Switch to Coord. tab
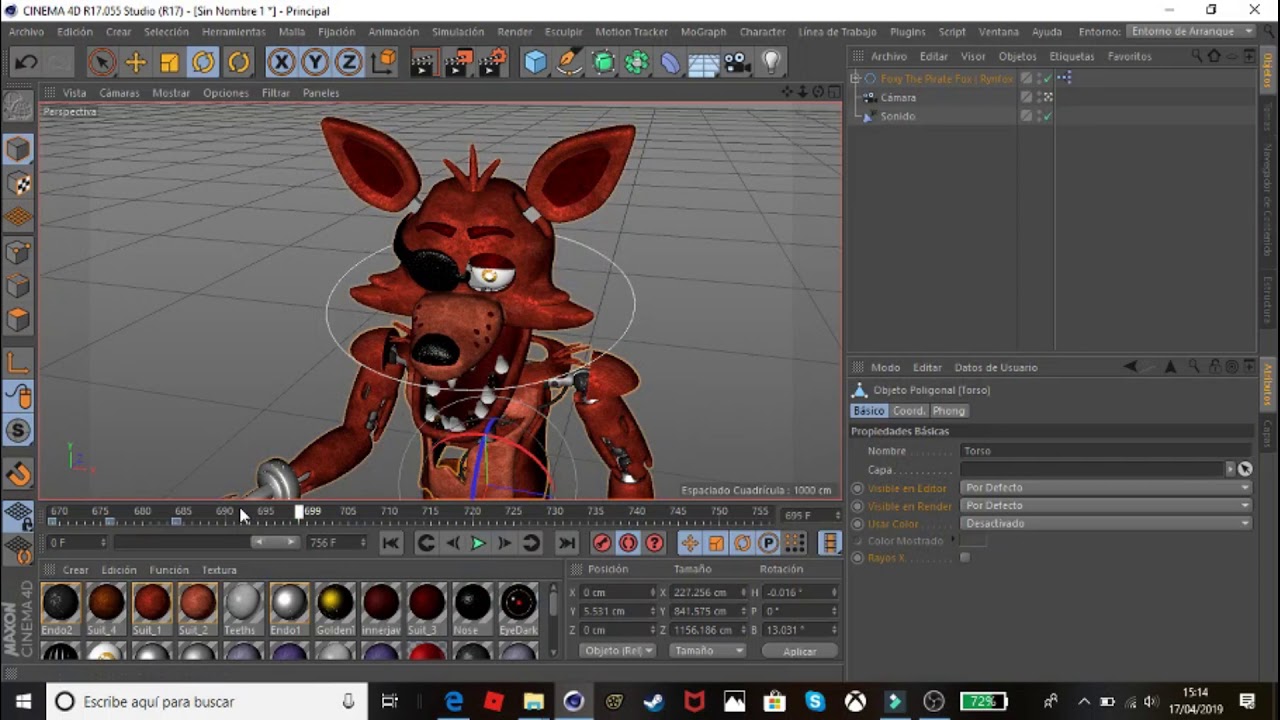The height and width of the screenshot is (720, 1280). pos(909,411)
